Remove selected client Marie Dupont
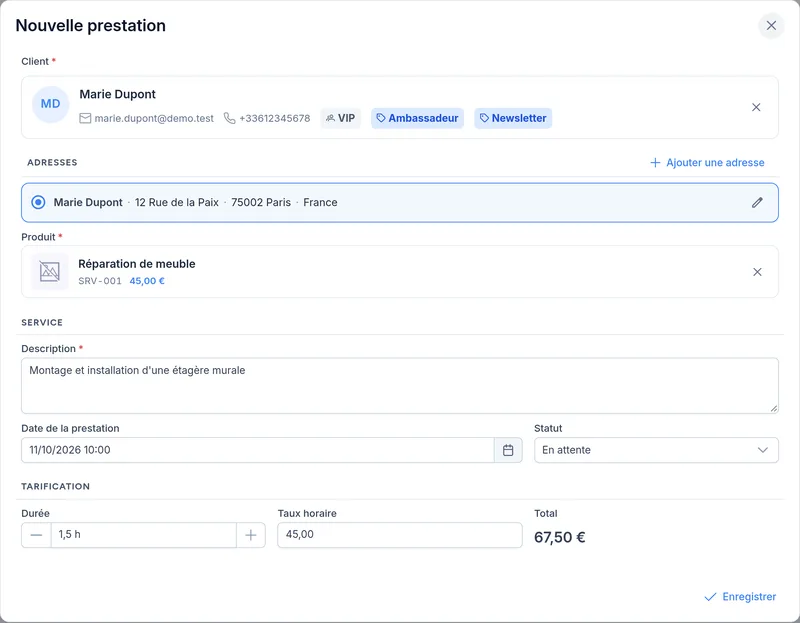 tap(756, 107)
